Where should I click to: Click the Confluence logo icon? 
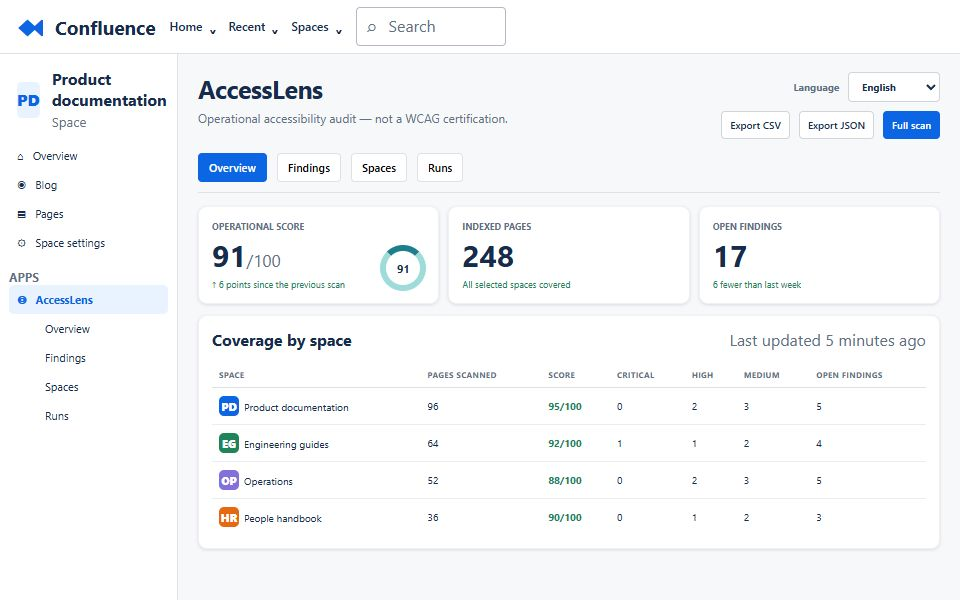(x=31, y=28)
